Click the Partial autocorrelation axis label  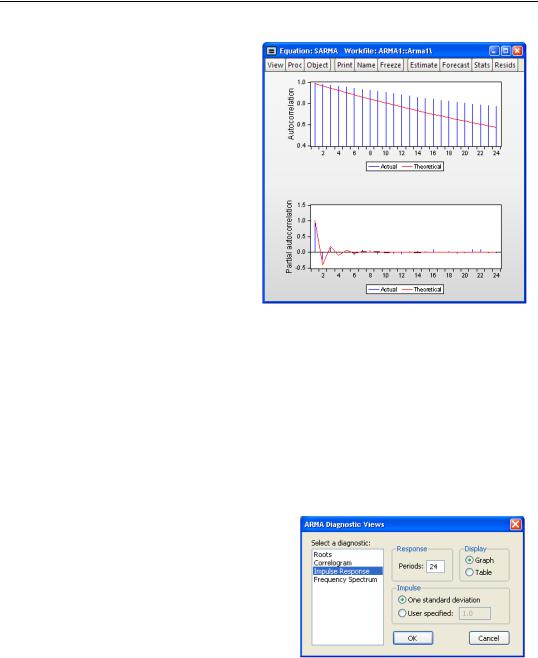289,237
